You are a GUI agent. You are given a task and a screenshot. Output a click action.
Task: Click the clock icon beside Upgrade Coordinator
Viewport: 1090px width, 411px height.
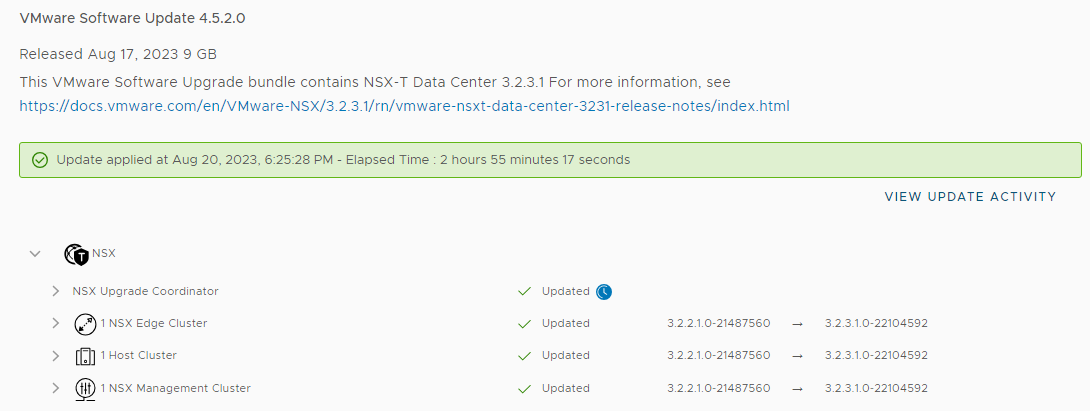pos(604,292)
